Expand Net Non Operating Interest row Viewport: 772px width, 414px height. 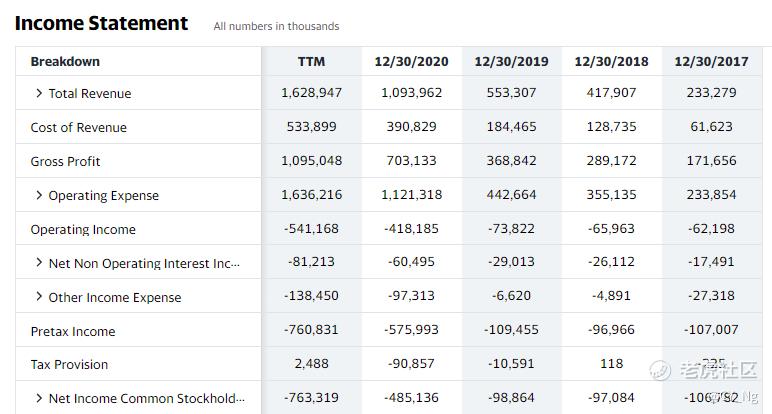tap(39, 264)
